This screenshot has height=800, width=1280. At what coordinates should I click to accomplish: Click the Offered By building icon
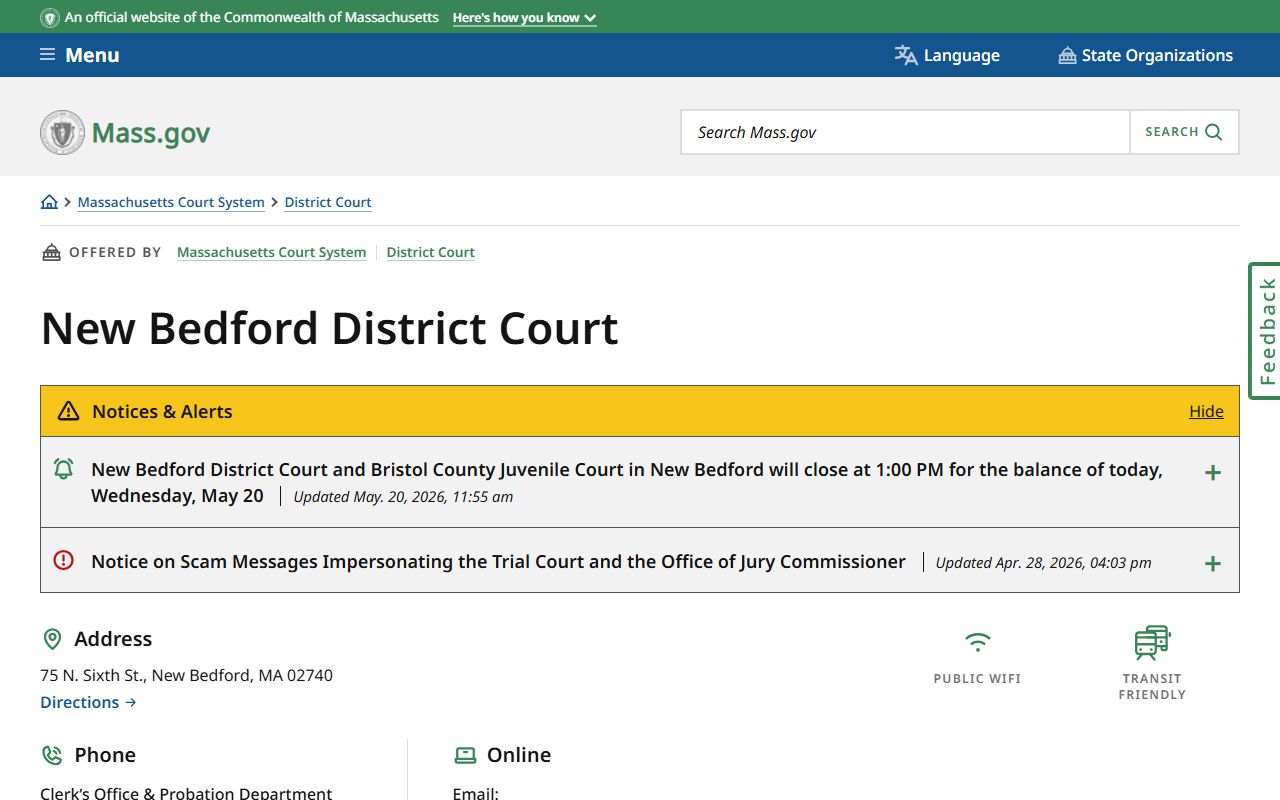click(51, 252)
